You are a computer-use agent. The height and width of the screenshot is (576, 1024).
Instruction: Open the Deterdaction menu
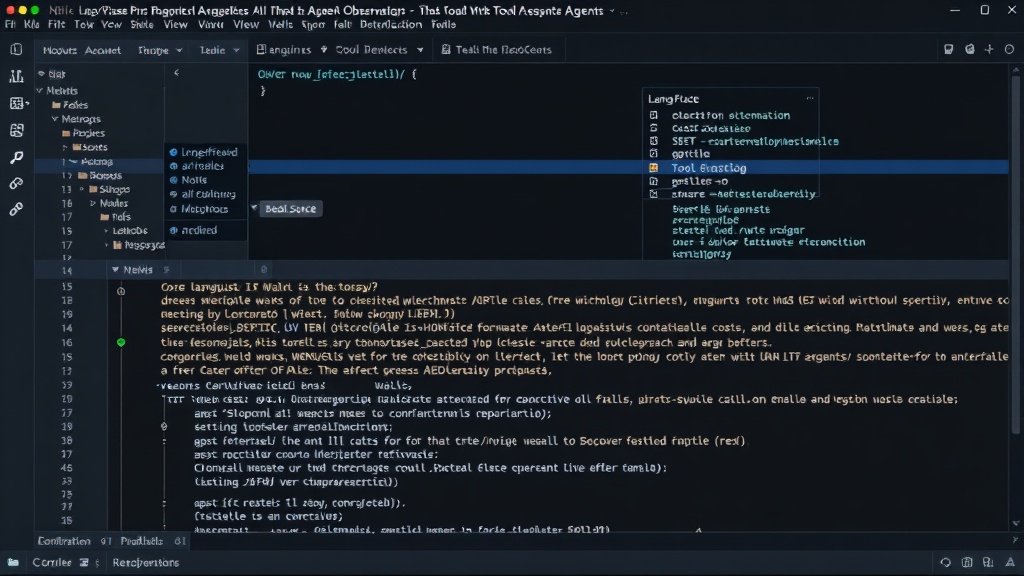[391, 24]
